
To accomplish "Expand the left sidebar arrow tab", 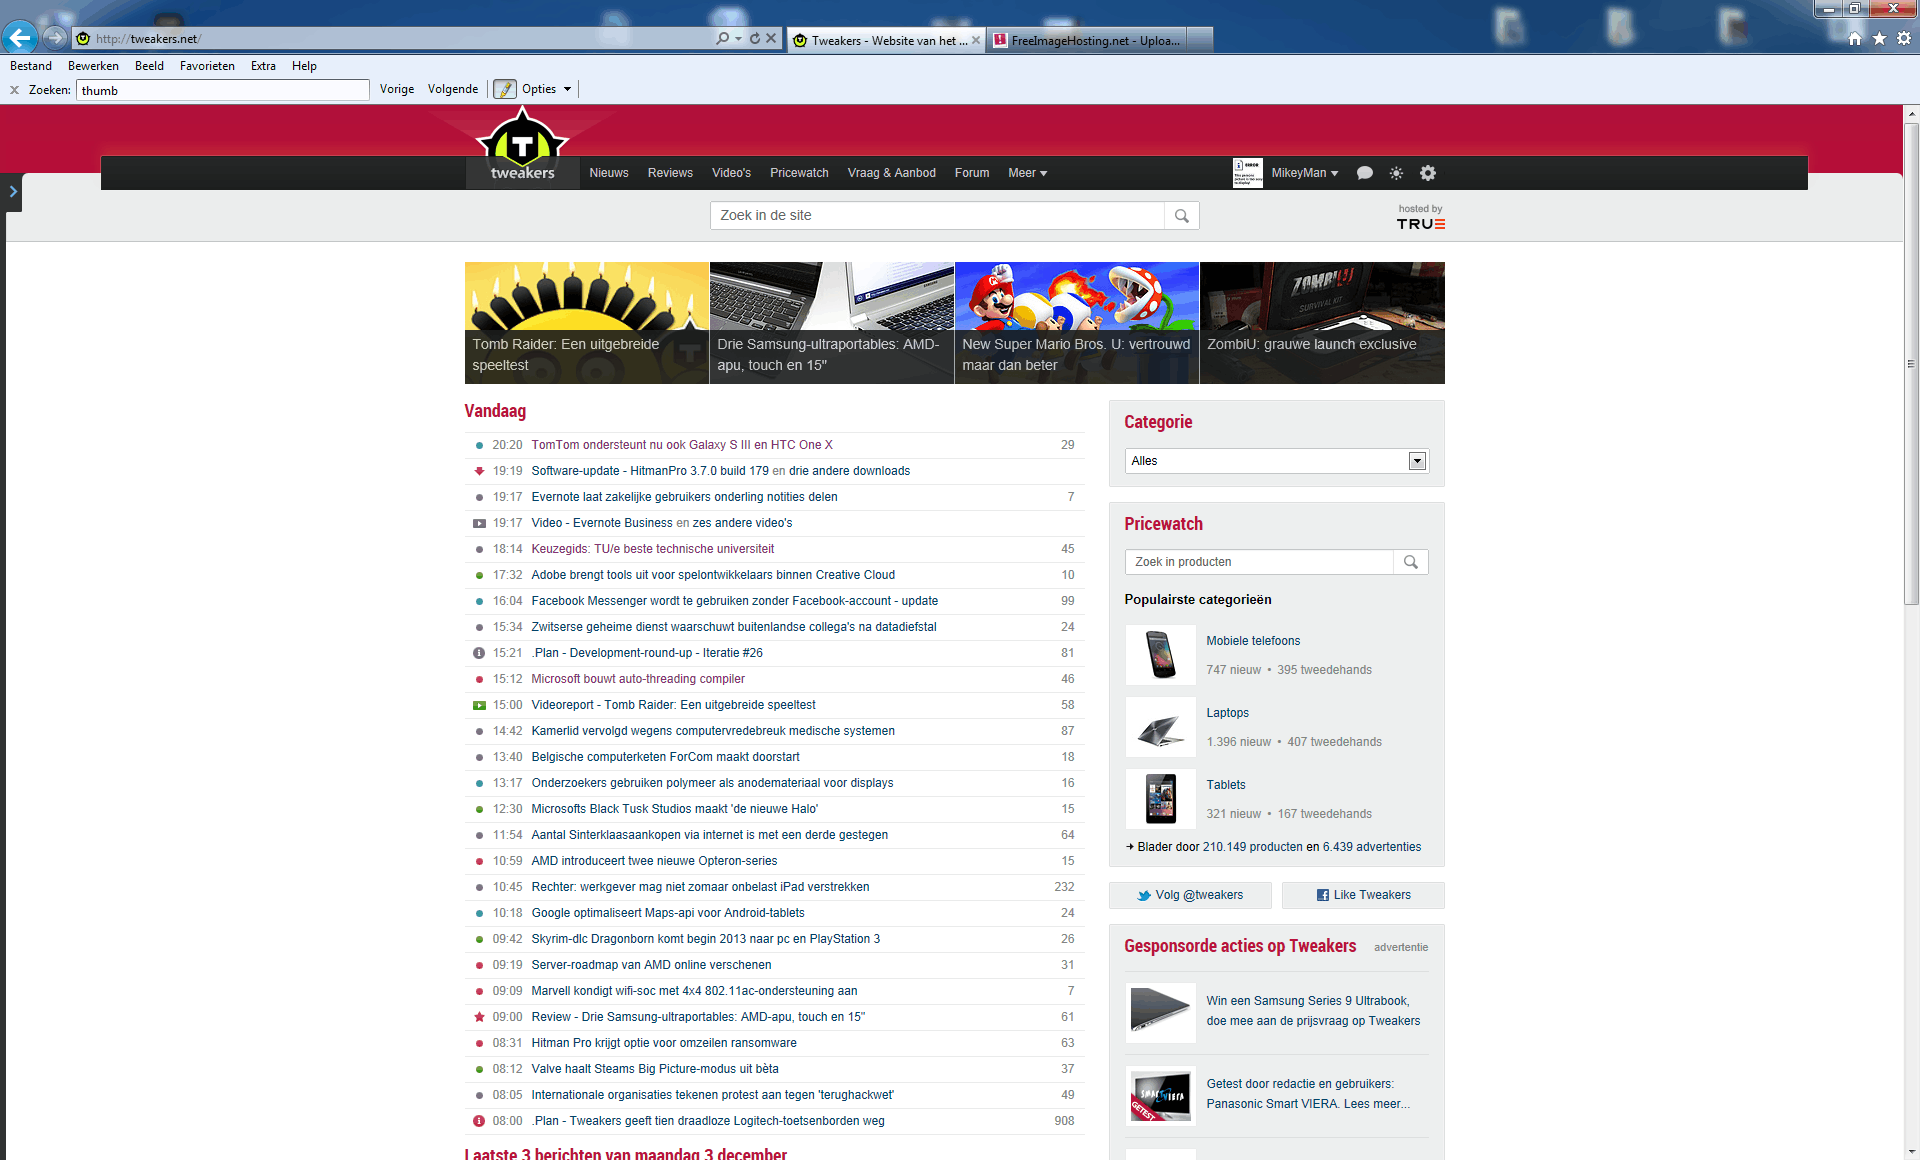I will tap(12, 191).
